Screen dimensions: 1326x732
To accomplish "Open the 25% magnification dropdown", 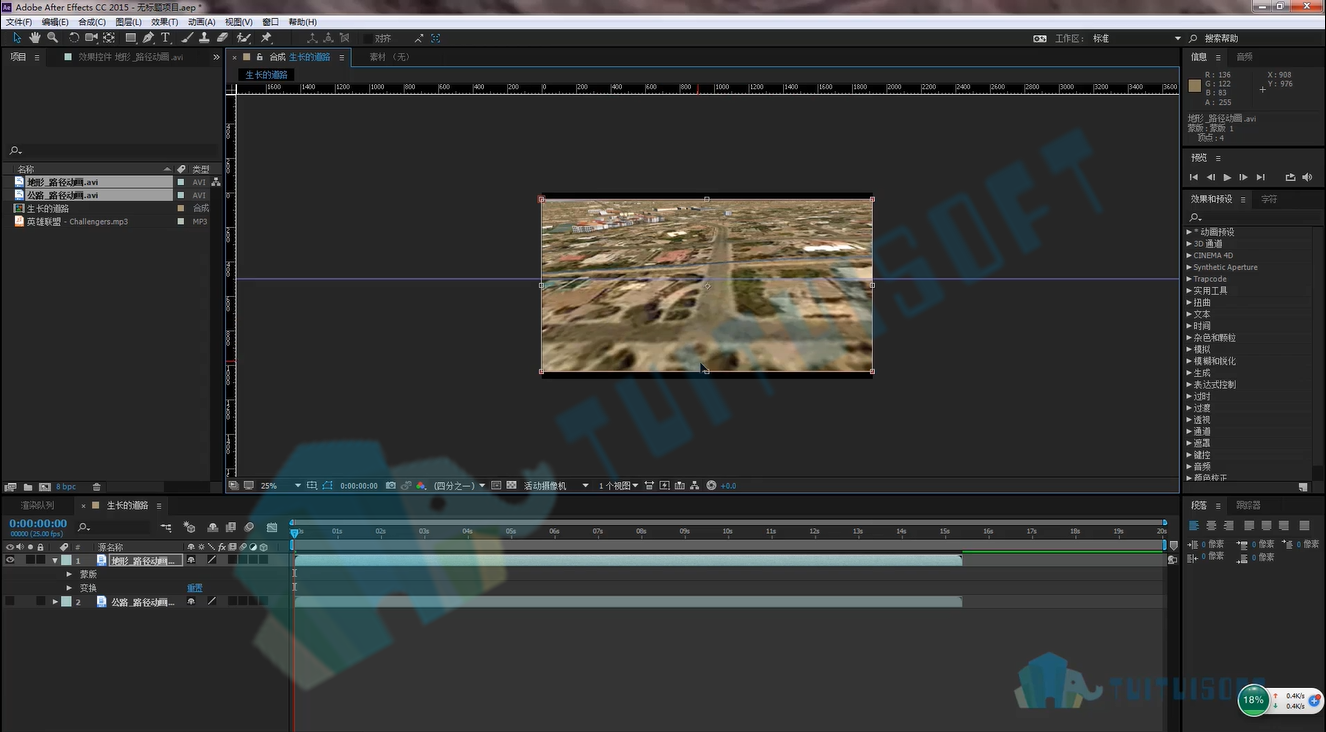I will pyautogui.click(x=281, y=486).
